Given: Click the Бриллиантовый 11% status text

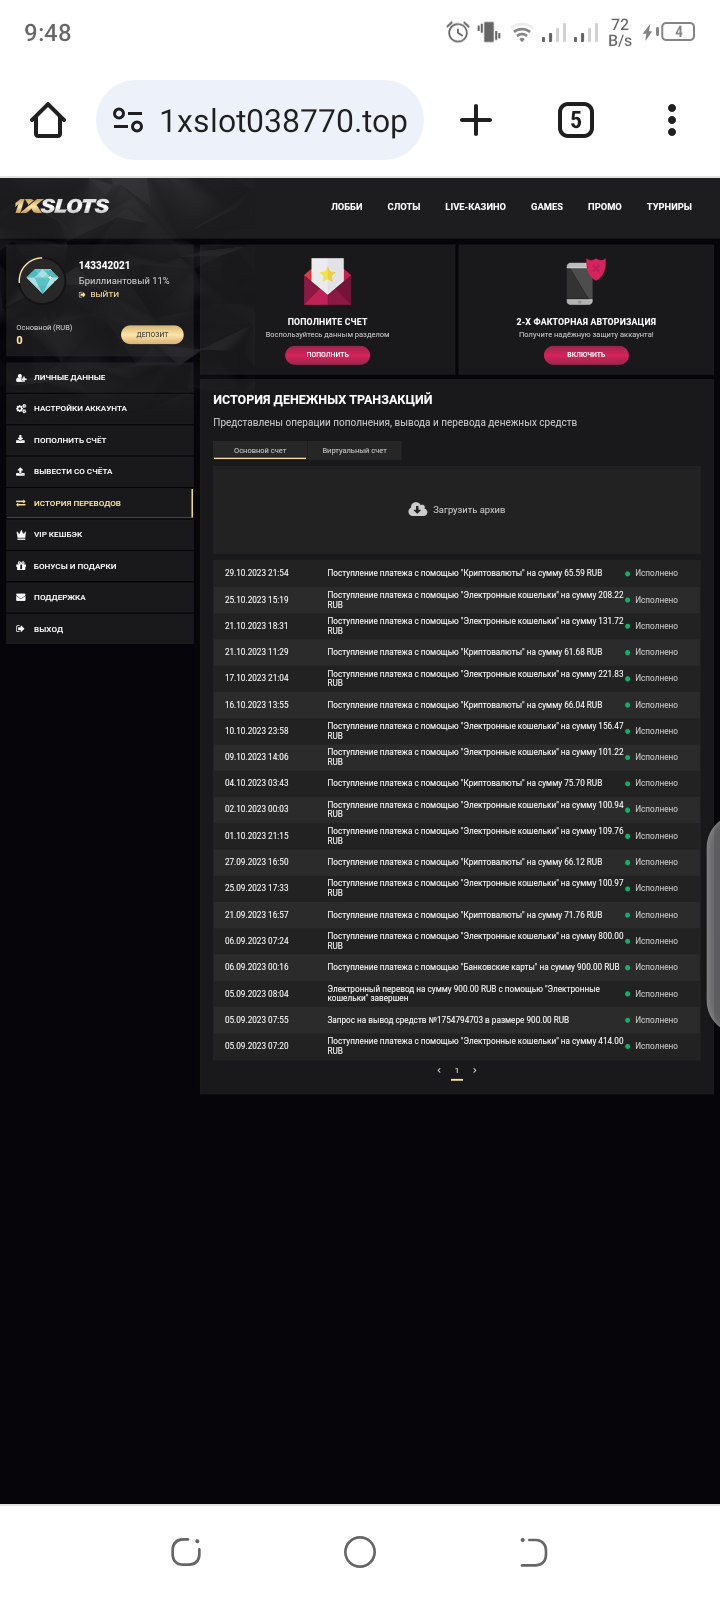Looking at the screenshot, I should coord(124,281).
